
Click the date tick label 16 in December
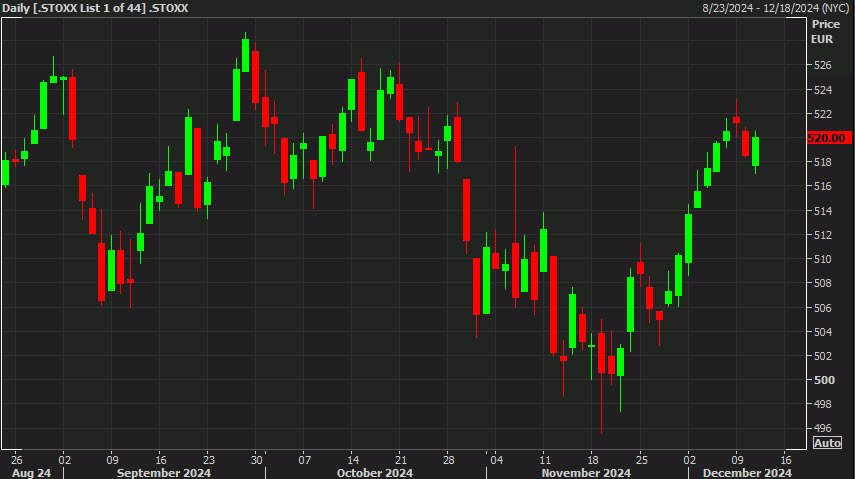coord(785,459)
